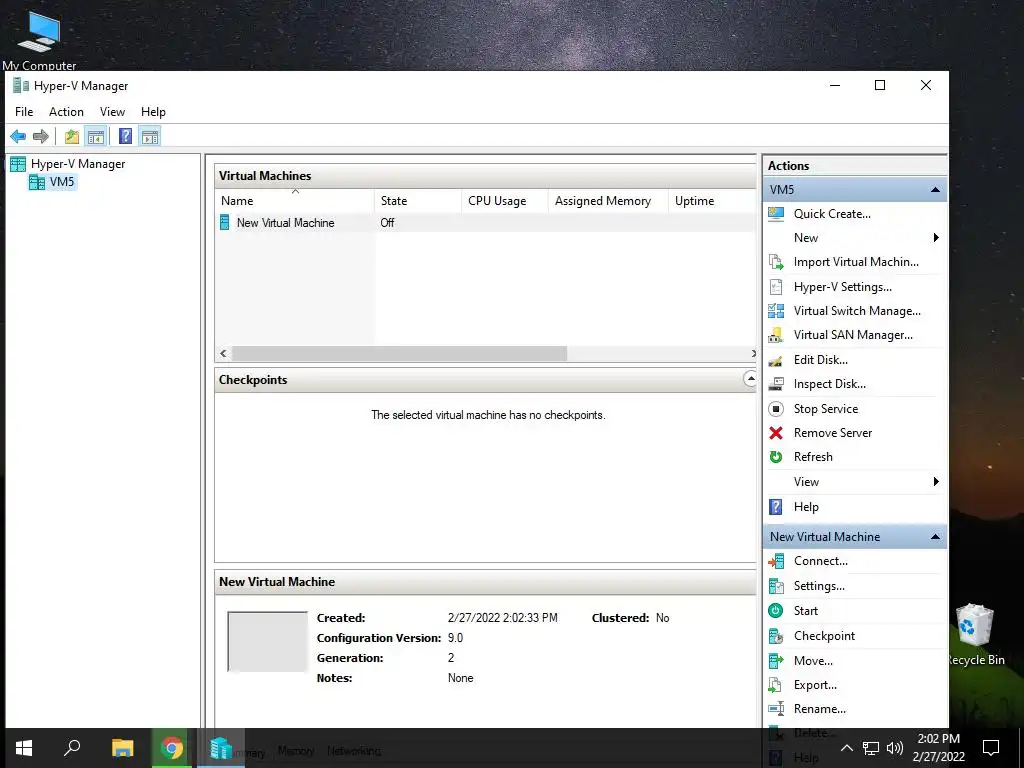Image resolution: width=1024 pixels, height=768 pixels.
Task: Open Google Chrome from the taskbar
Action: 172,748
